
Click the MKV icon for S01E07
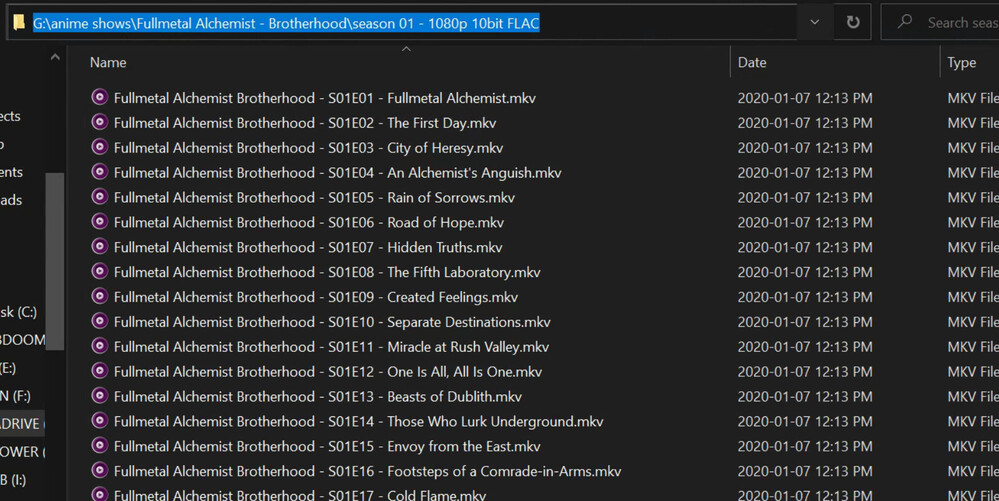(99, 246)
